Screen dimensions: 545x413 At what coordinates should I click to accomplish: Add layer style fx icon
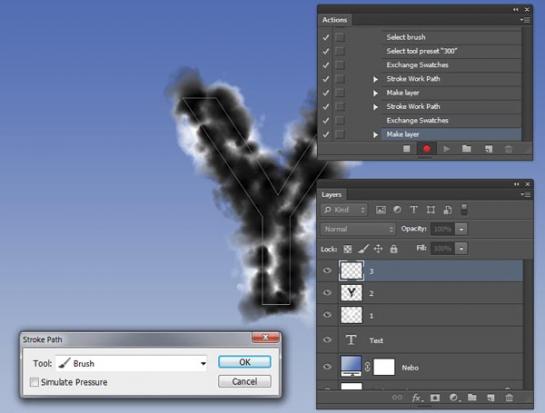(x=416, y=397)
